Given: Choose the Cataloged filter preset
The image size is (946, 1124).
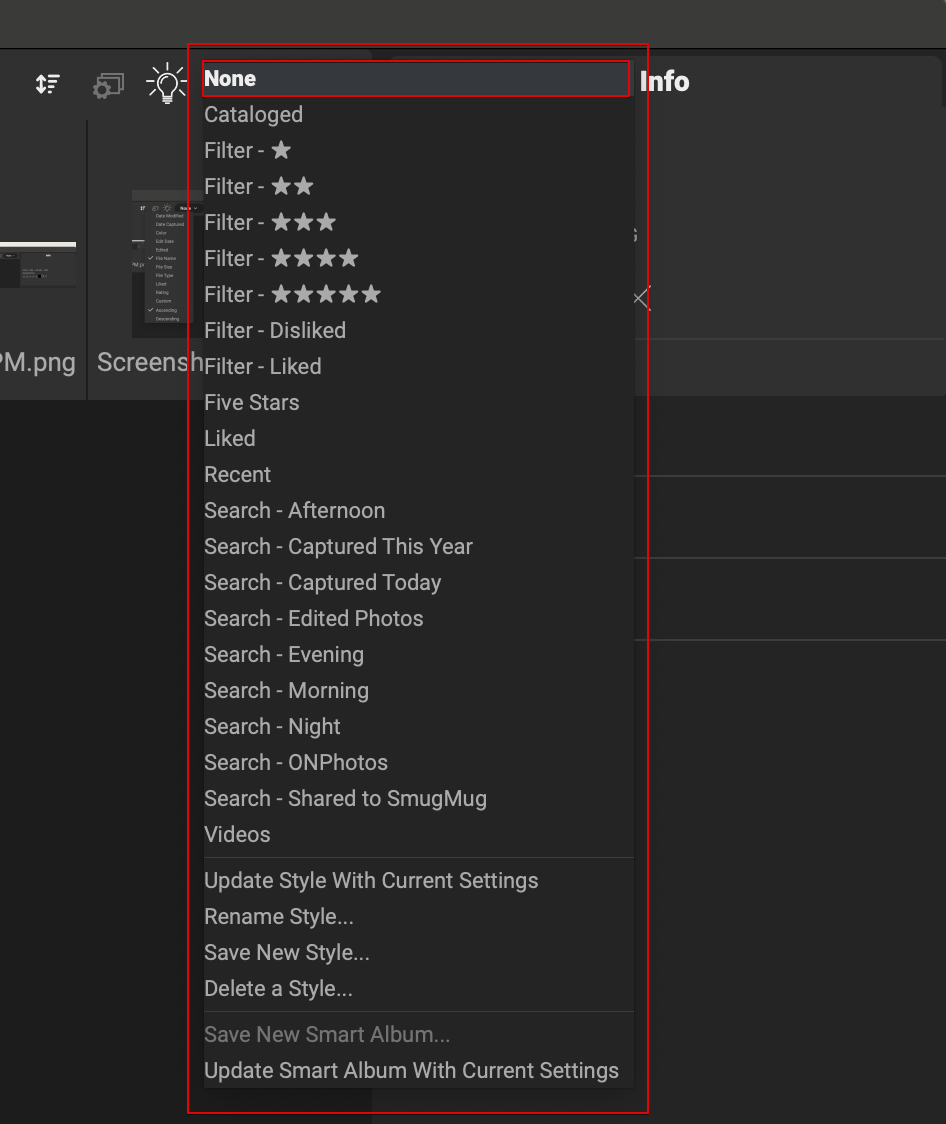Looking at the screenshot, I should click(253, 115).
